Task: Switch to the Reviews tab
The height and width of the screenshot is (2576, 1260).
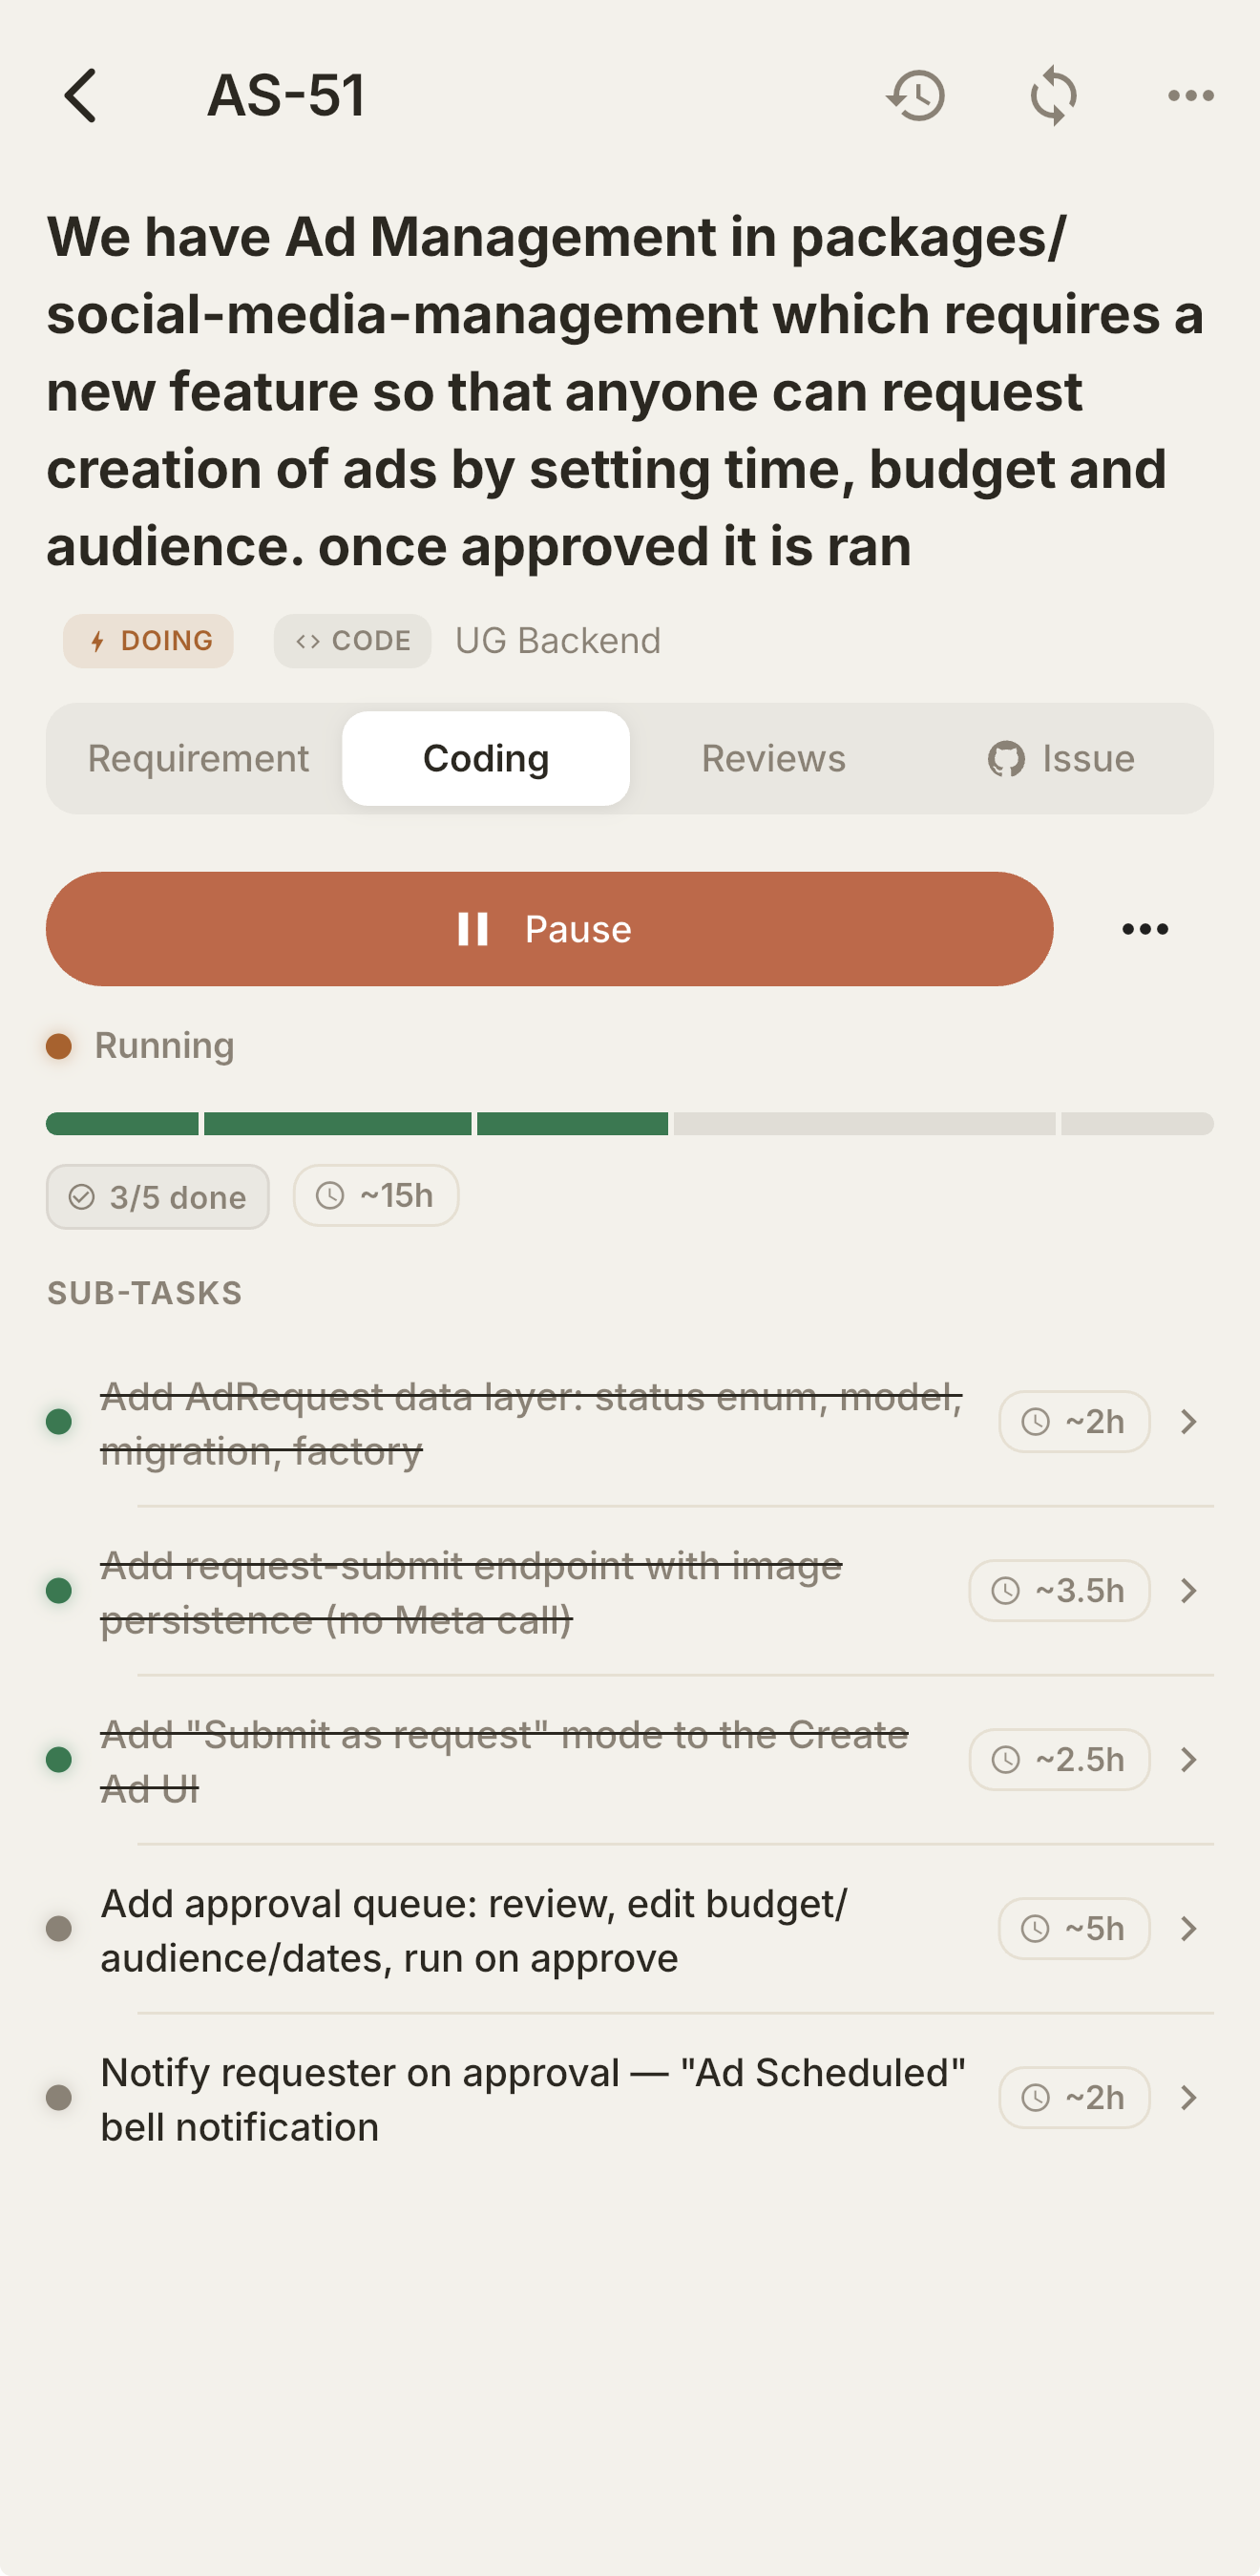Action: pyautogui.click(x=773, y=759)
